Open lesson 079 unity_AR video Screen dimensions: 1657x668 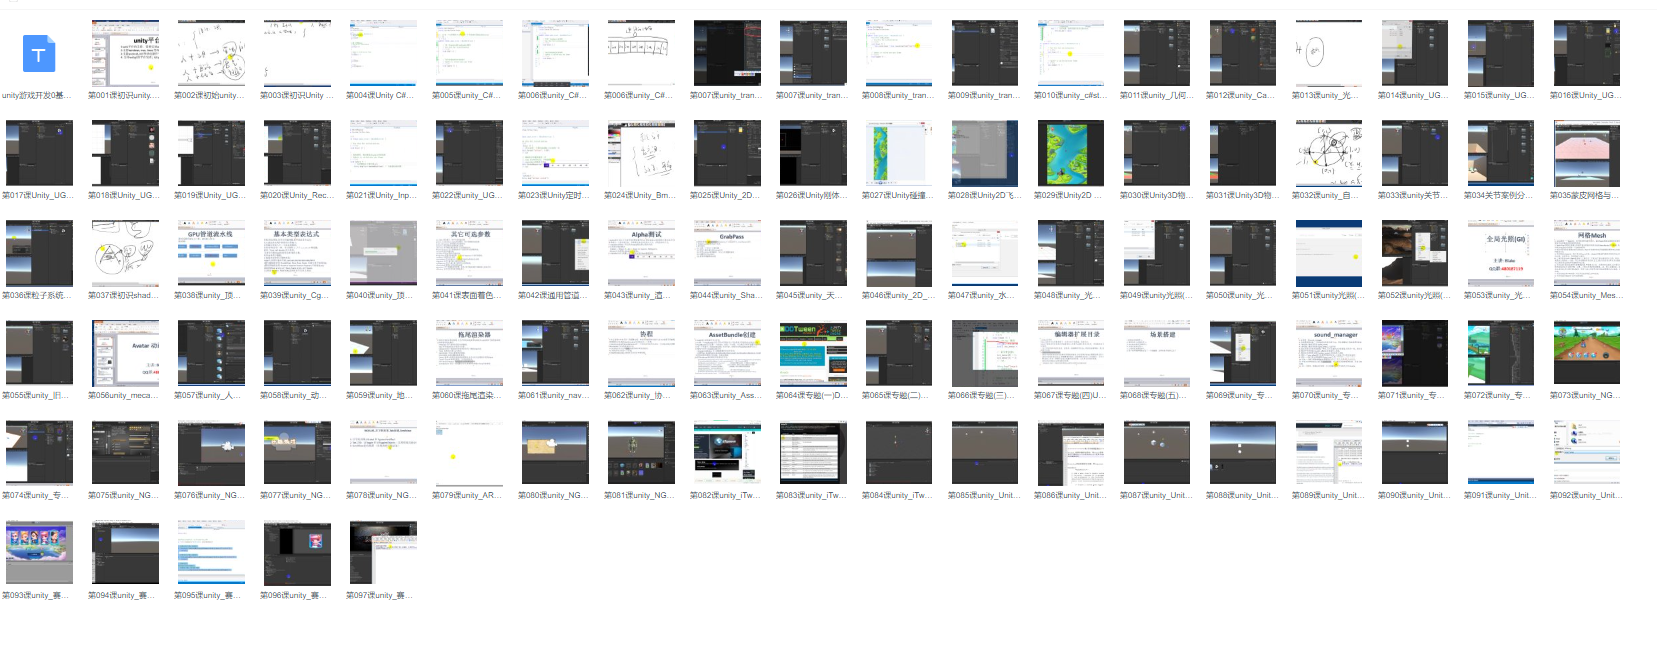469,454
